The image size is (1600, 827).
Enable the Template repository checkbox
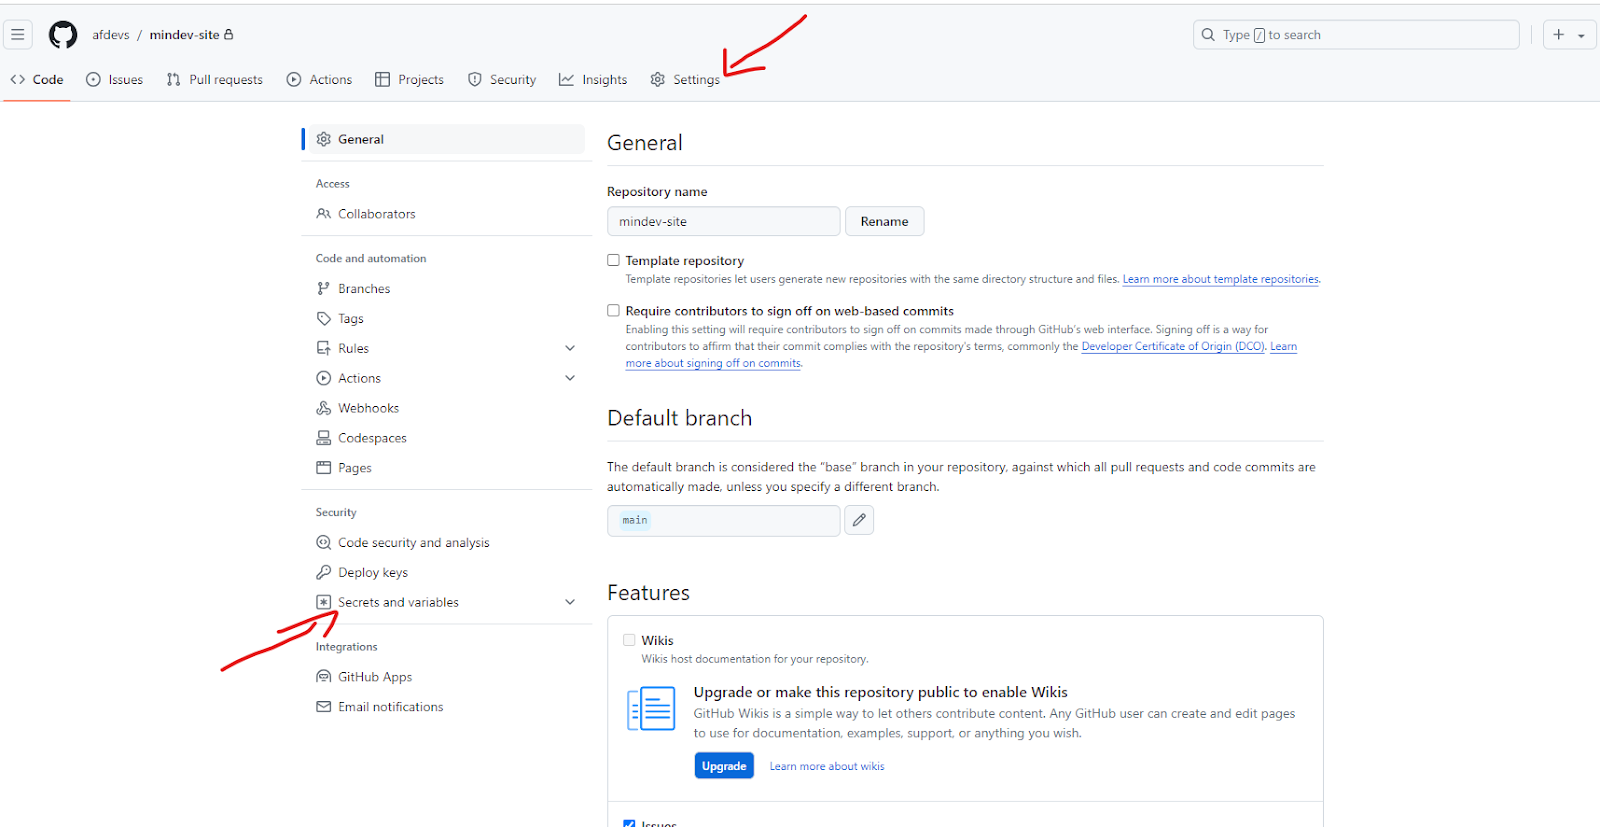613,260
